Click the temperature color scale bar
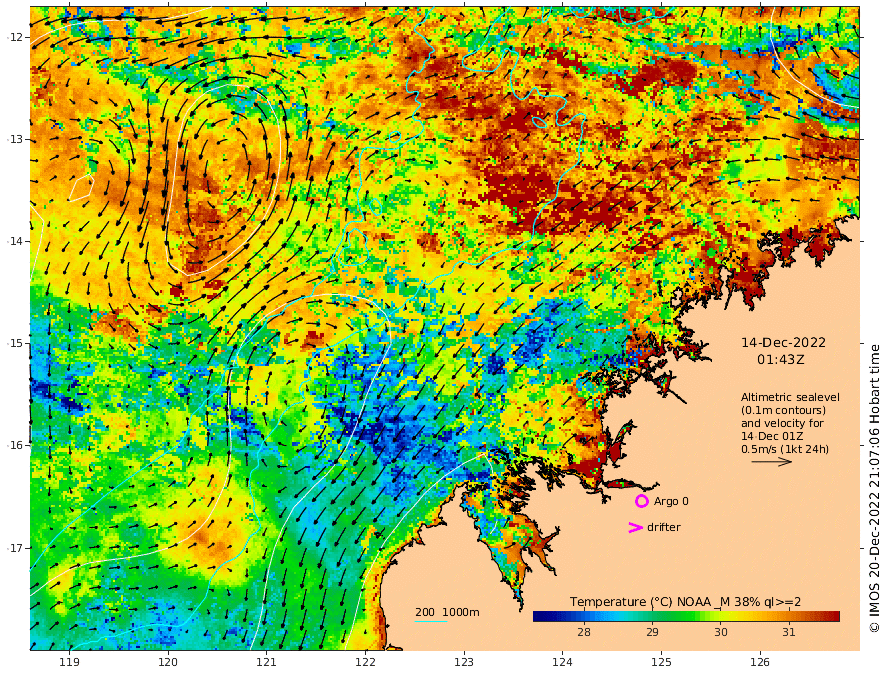The height and width of the screenshot is (680, 880). pos(686,616)
